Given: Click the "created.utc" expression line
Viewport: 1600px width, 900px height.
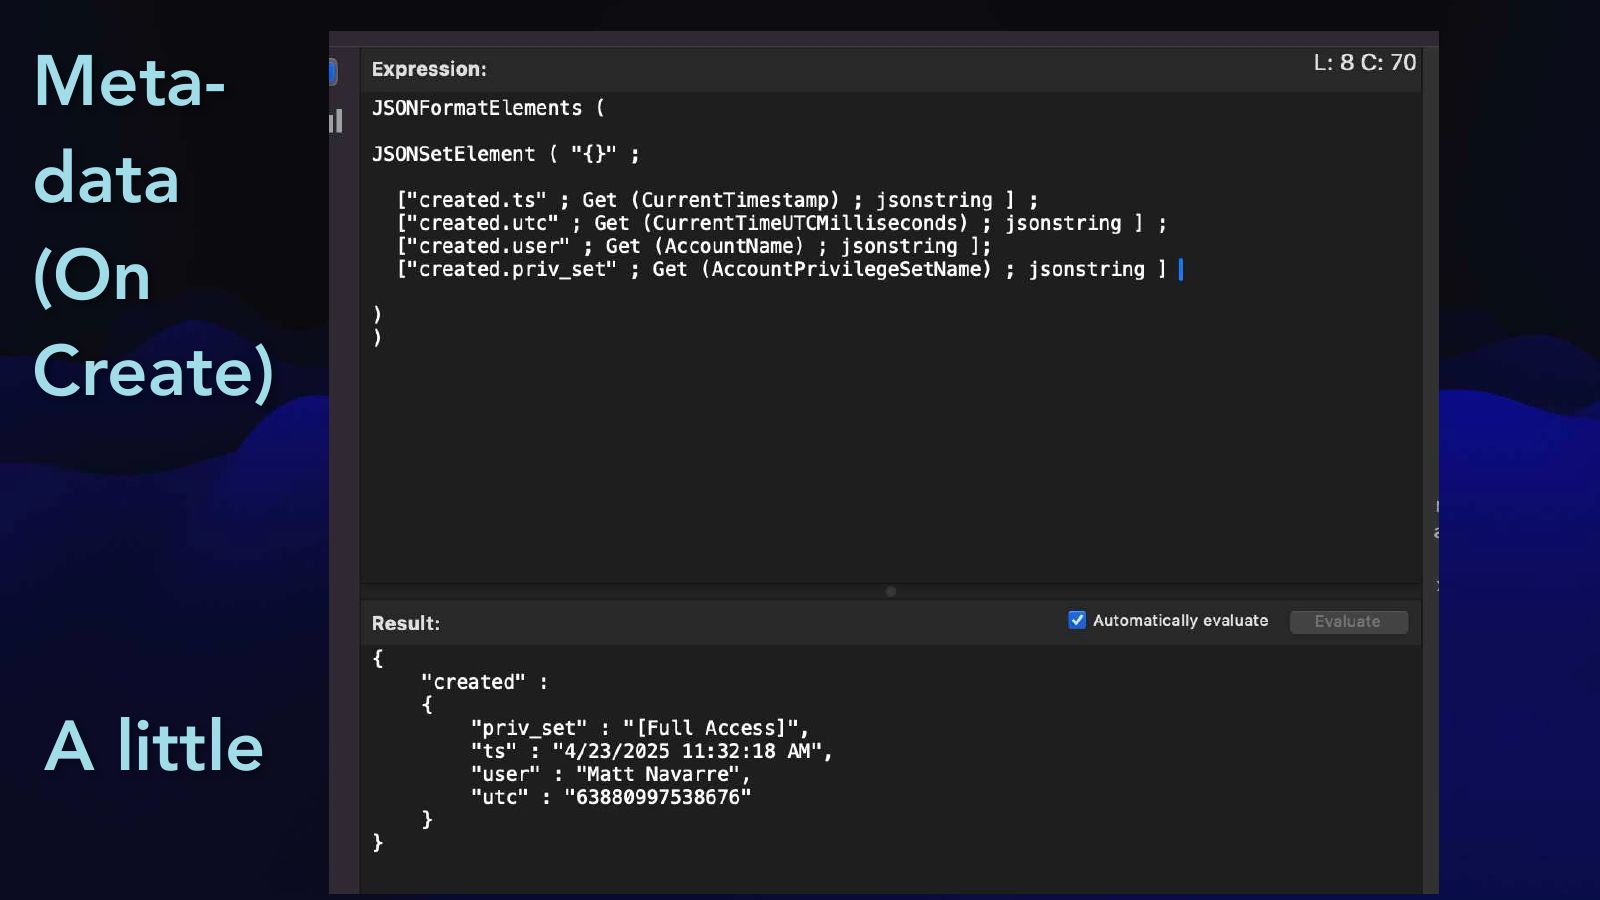Looking at the screenshot, I should pos(781,223).
